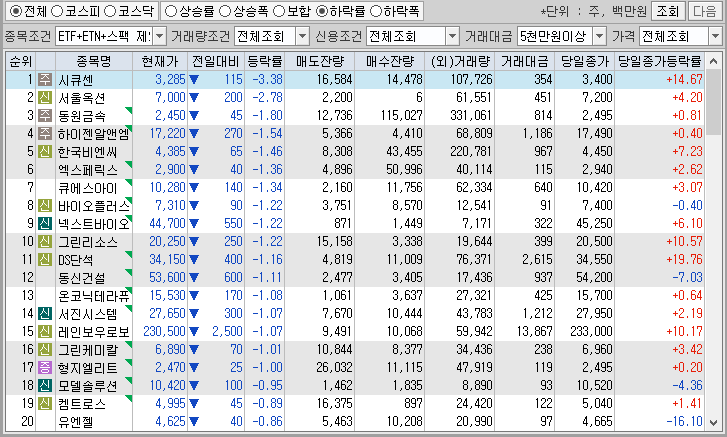This screenshot has height=437, width=727.
Task: Click the 신 badge beside 모델솔루션
Action: click(x=45, y=385)
